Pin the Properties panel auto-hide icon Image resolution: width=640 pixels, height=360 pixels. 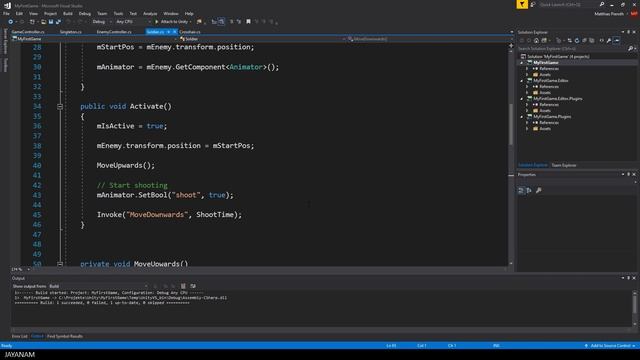(x=629, y=175)
